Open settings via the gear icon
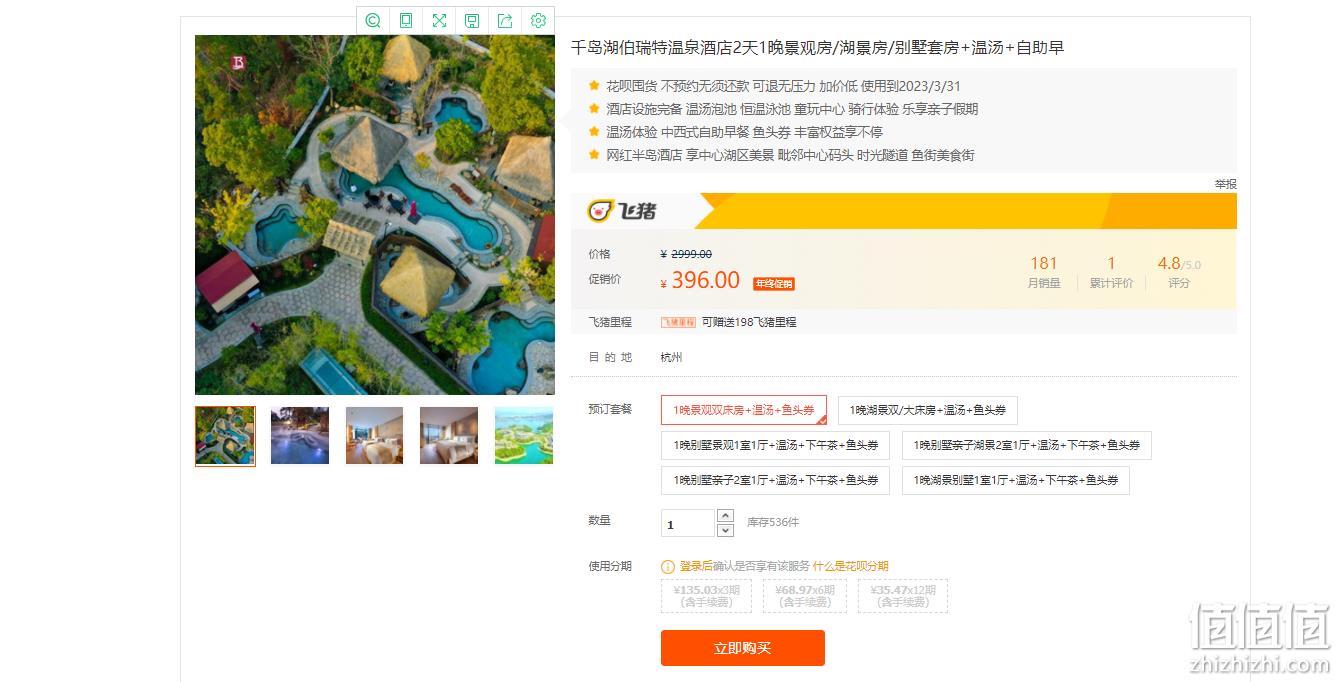 [538, 20]
